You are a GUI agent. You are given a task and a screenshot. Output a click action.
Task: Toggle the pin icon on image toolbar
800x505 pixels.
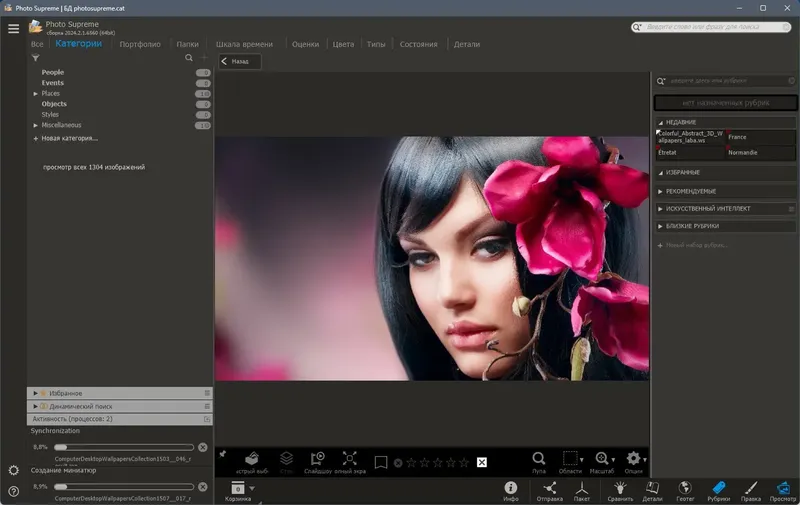point(222,453)
